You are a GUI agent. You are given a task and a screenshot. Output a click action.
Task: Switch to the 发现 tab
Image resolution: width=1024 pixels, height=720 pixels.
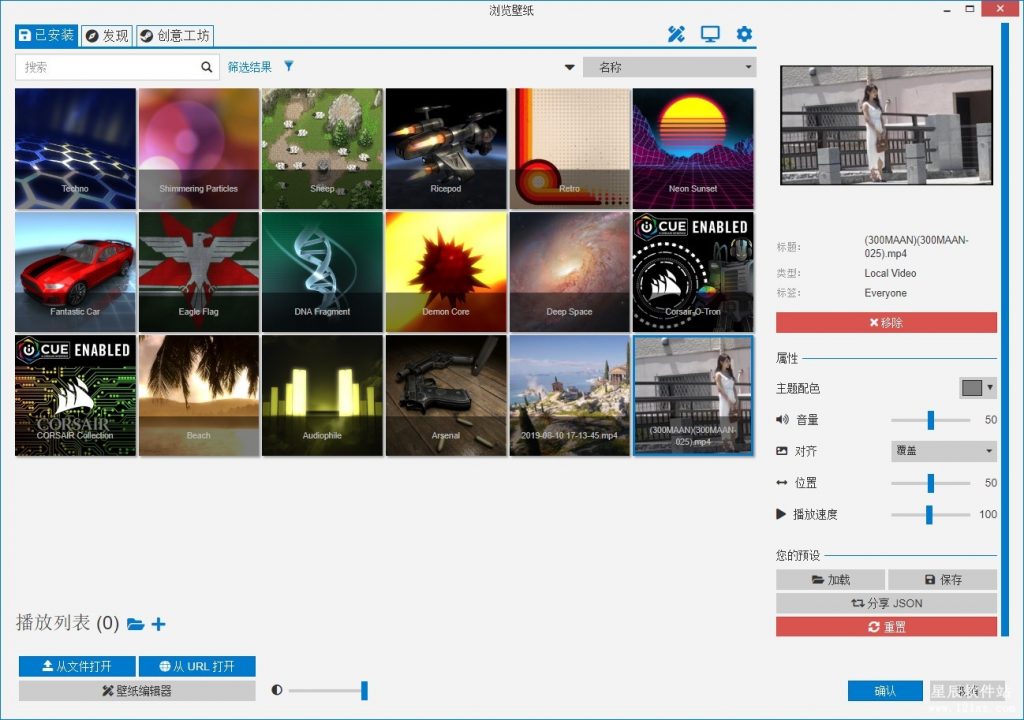pyautogui.click(x=107, y=36)
